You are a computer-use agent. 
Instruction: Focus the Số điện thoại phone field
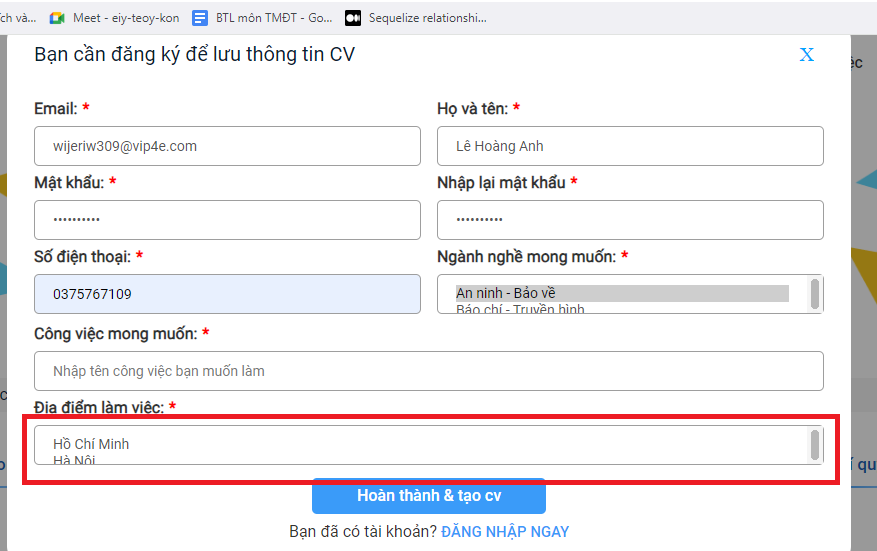(x=227, y=294)
